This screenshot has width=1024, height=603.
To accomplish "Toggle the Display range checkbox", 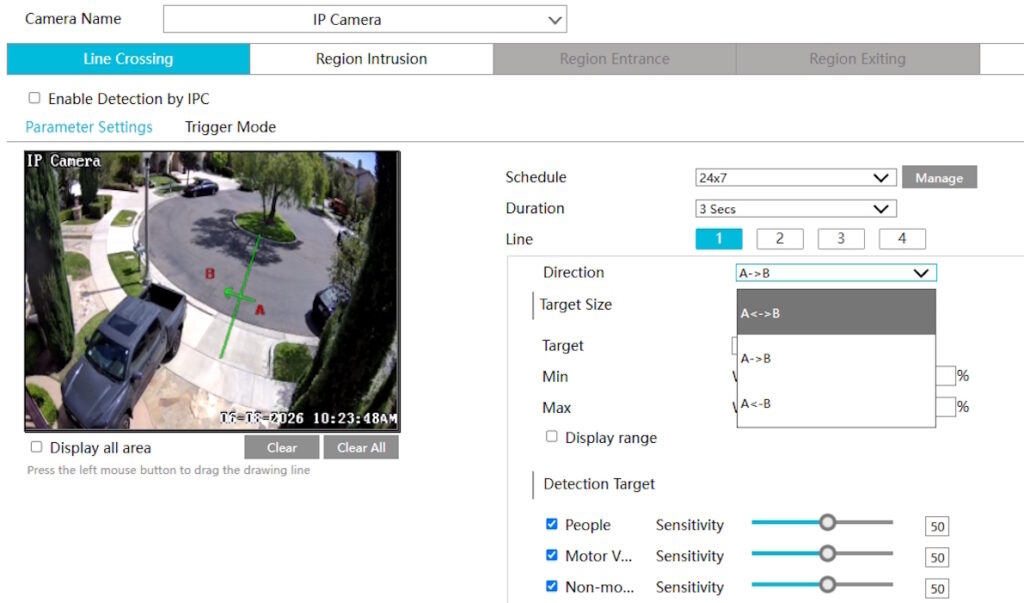I will point(552,436).
